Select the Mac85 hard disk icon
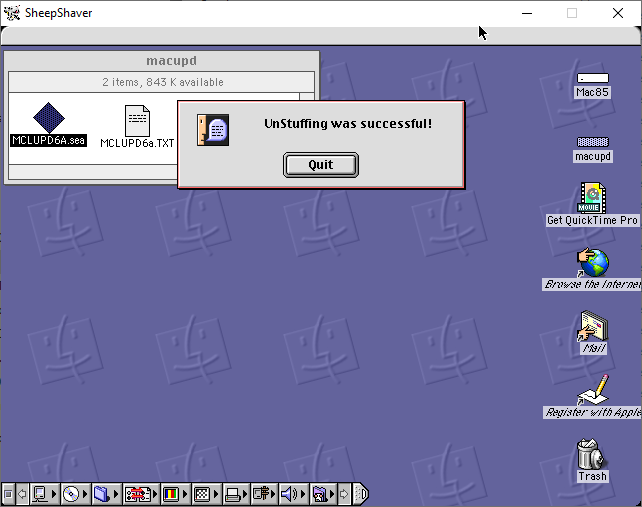Viewport: 642px width, 507px height. pos(592,78)
